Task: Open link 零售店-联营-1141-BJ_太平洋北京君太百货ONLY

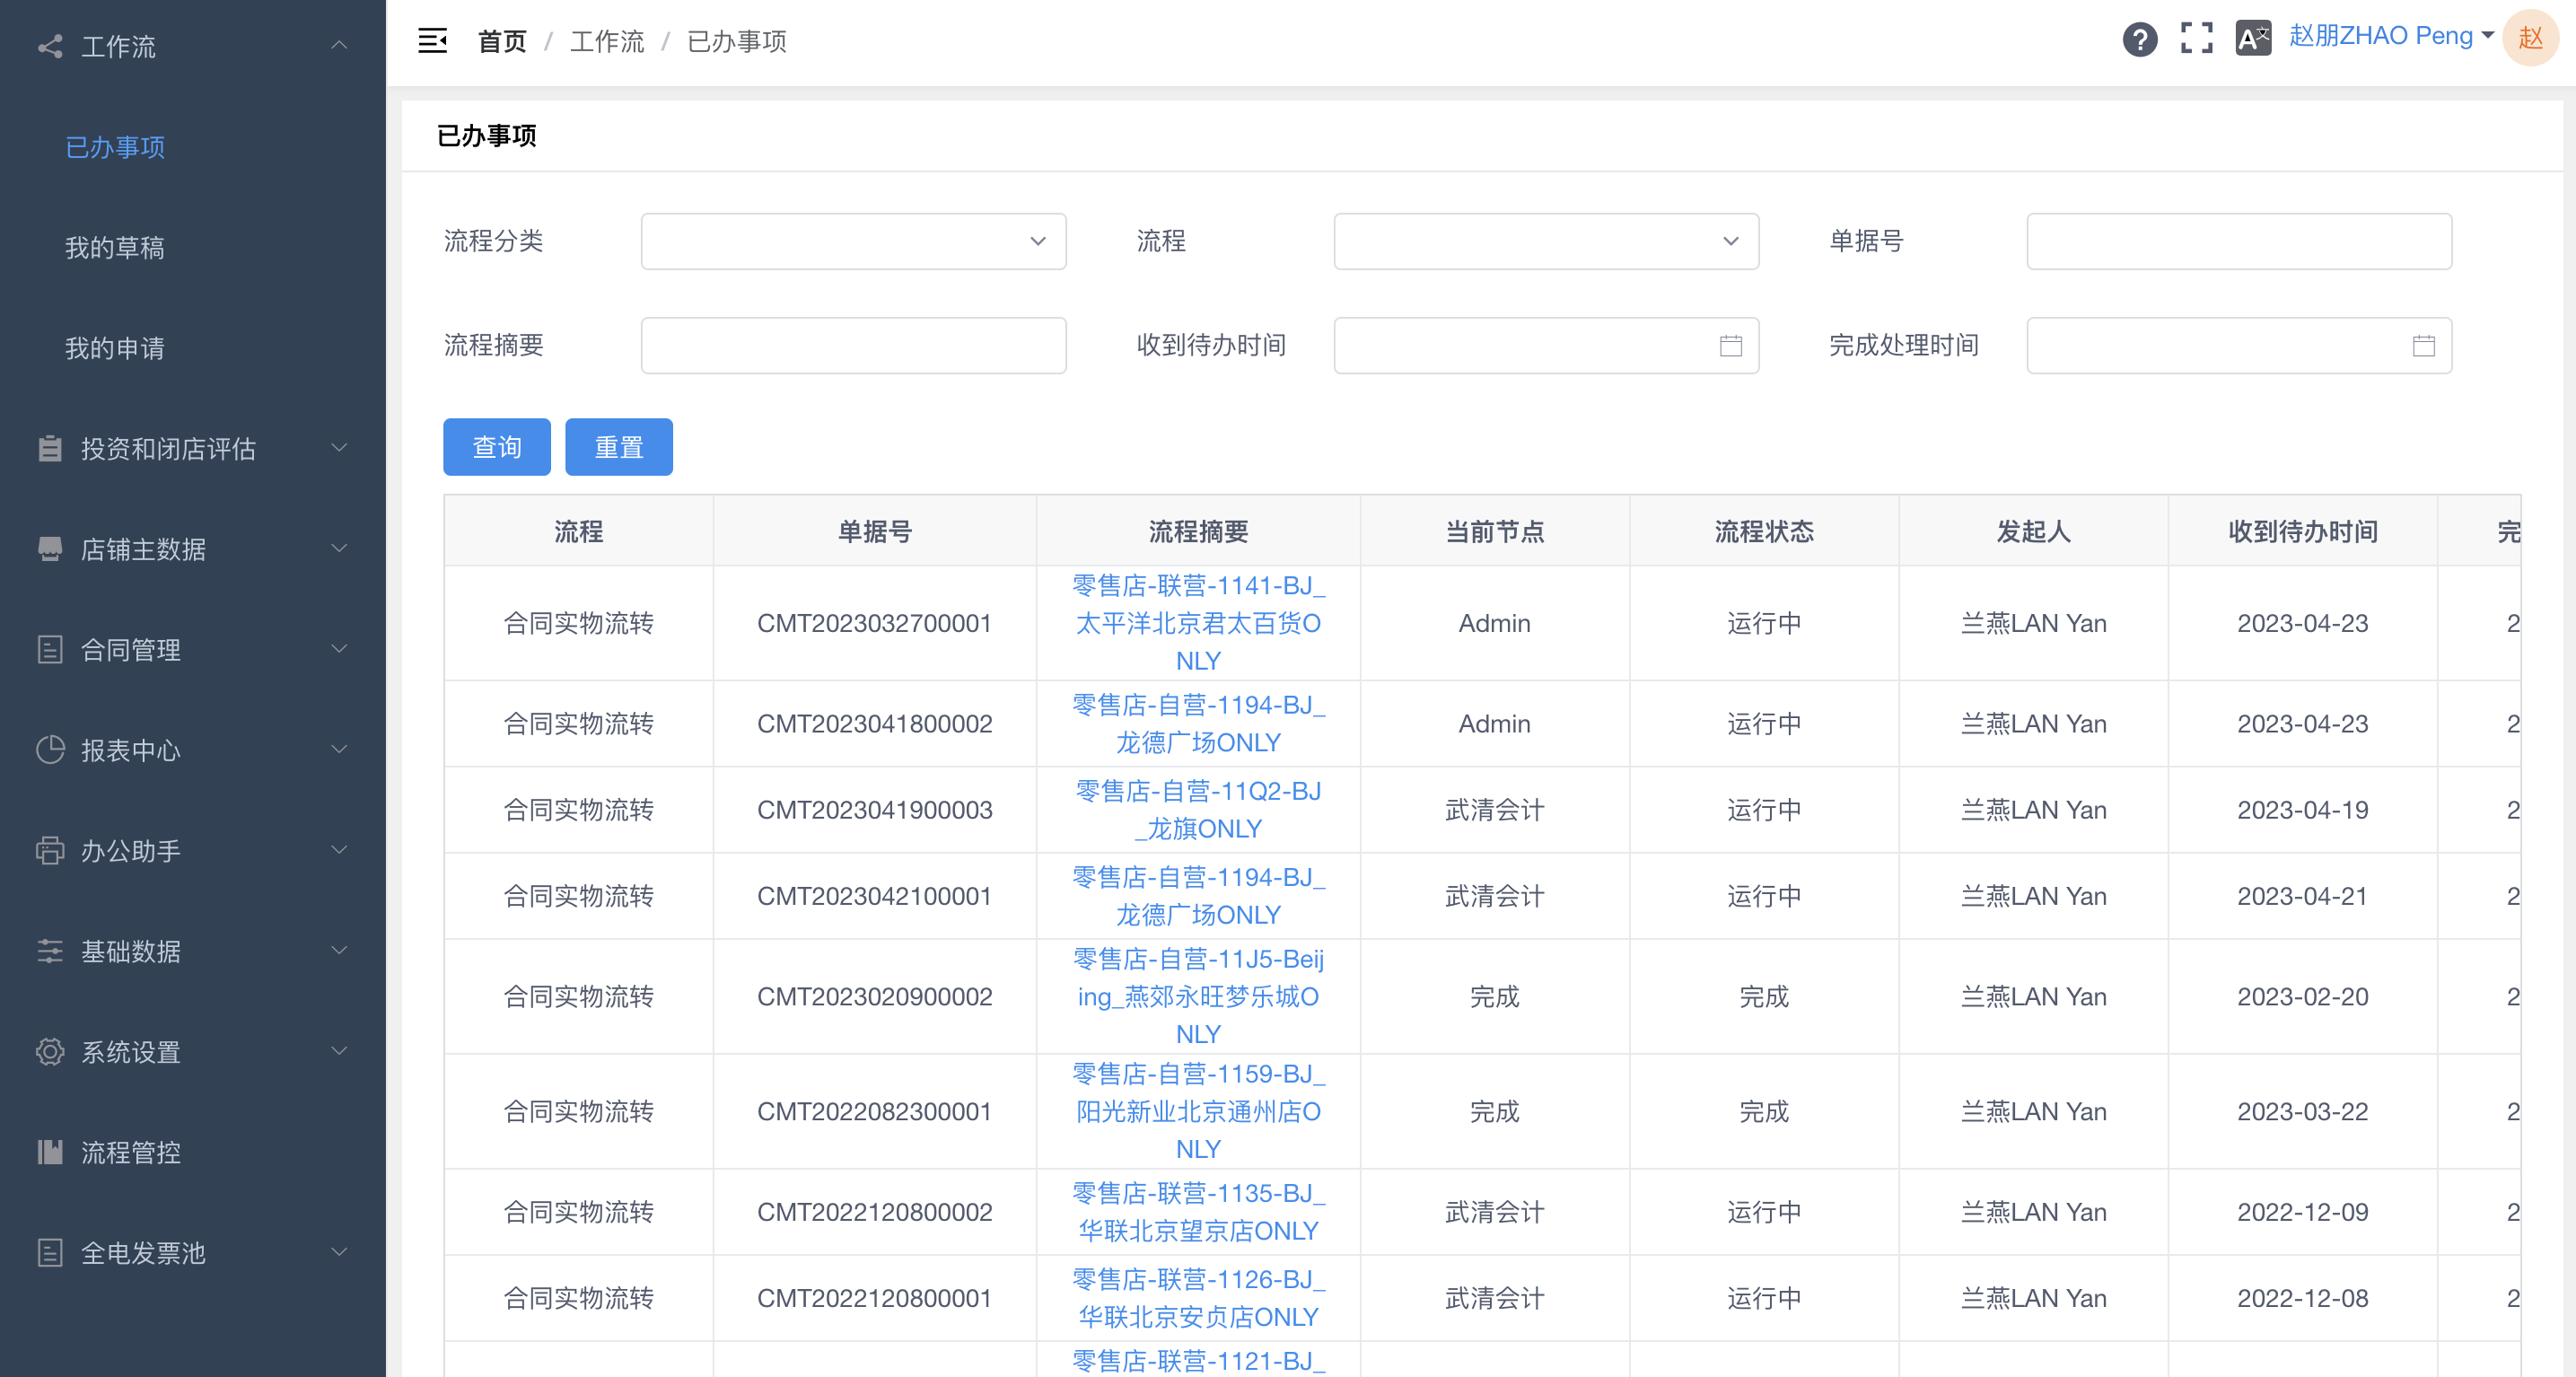Action: pyautogui.click(x=1198, y=623)
